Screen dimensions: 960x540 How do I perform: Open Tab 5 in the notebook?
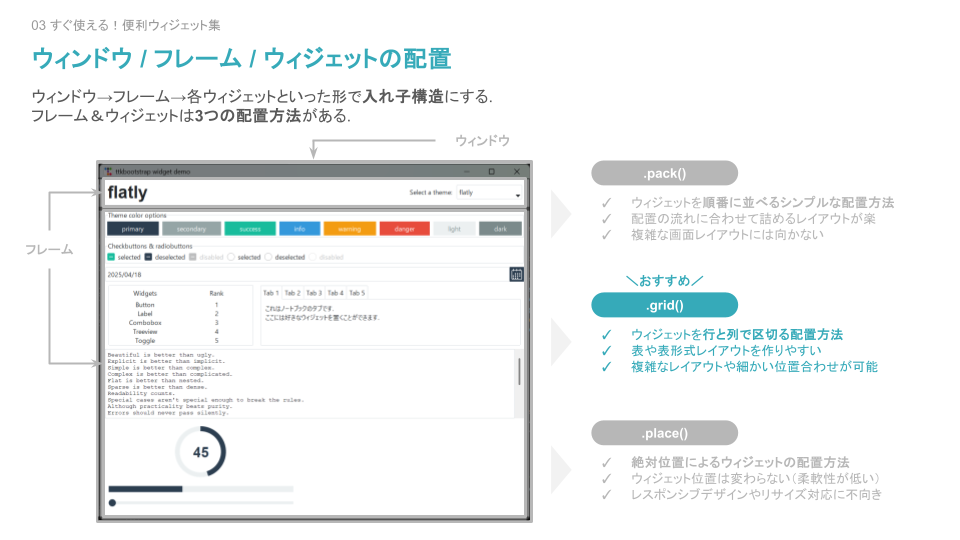pos(357,293)
